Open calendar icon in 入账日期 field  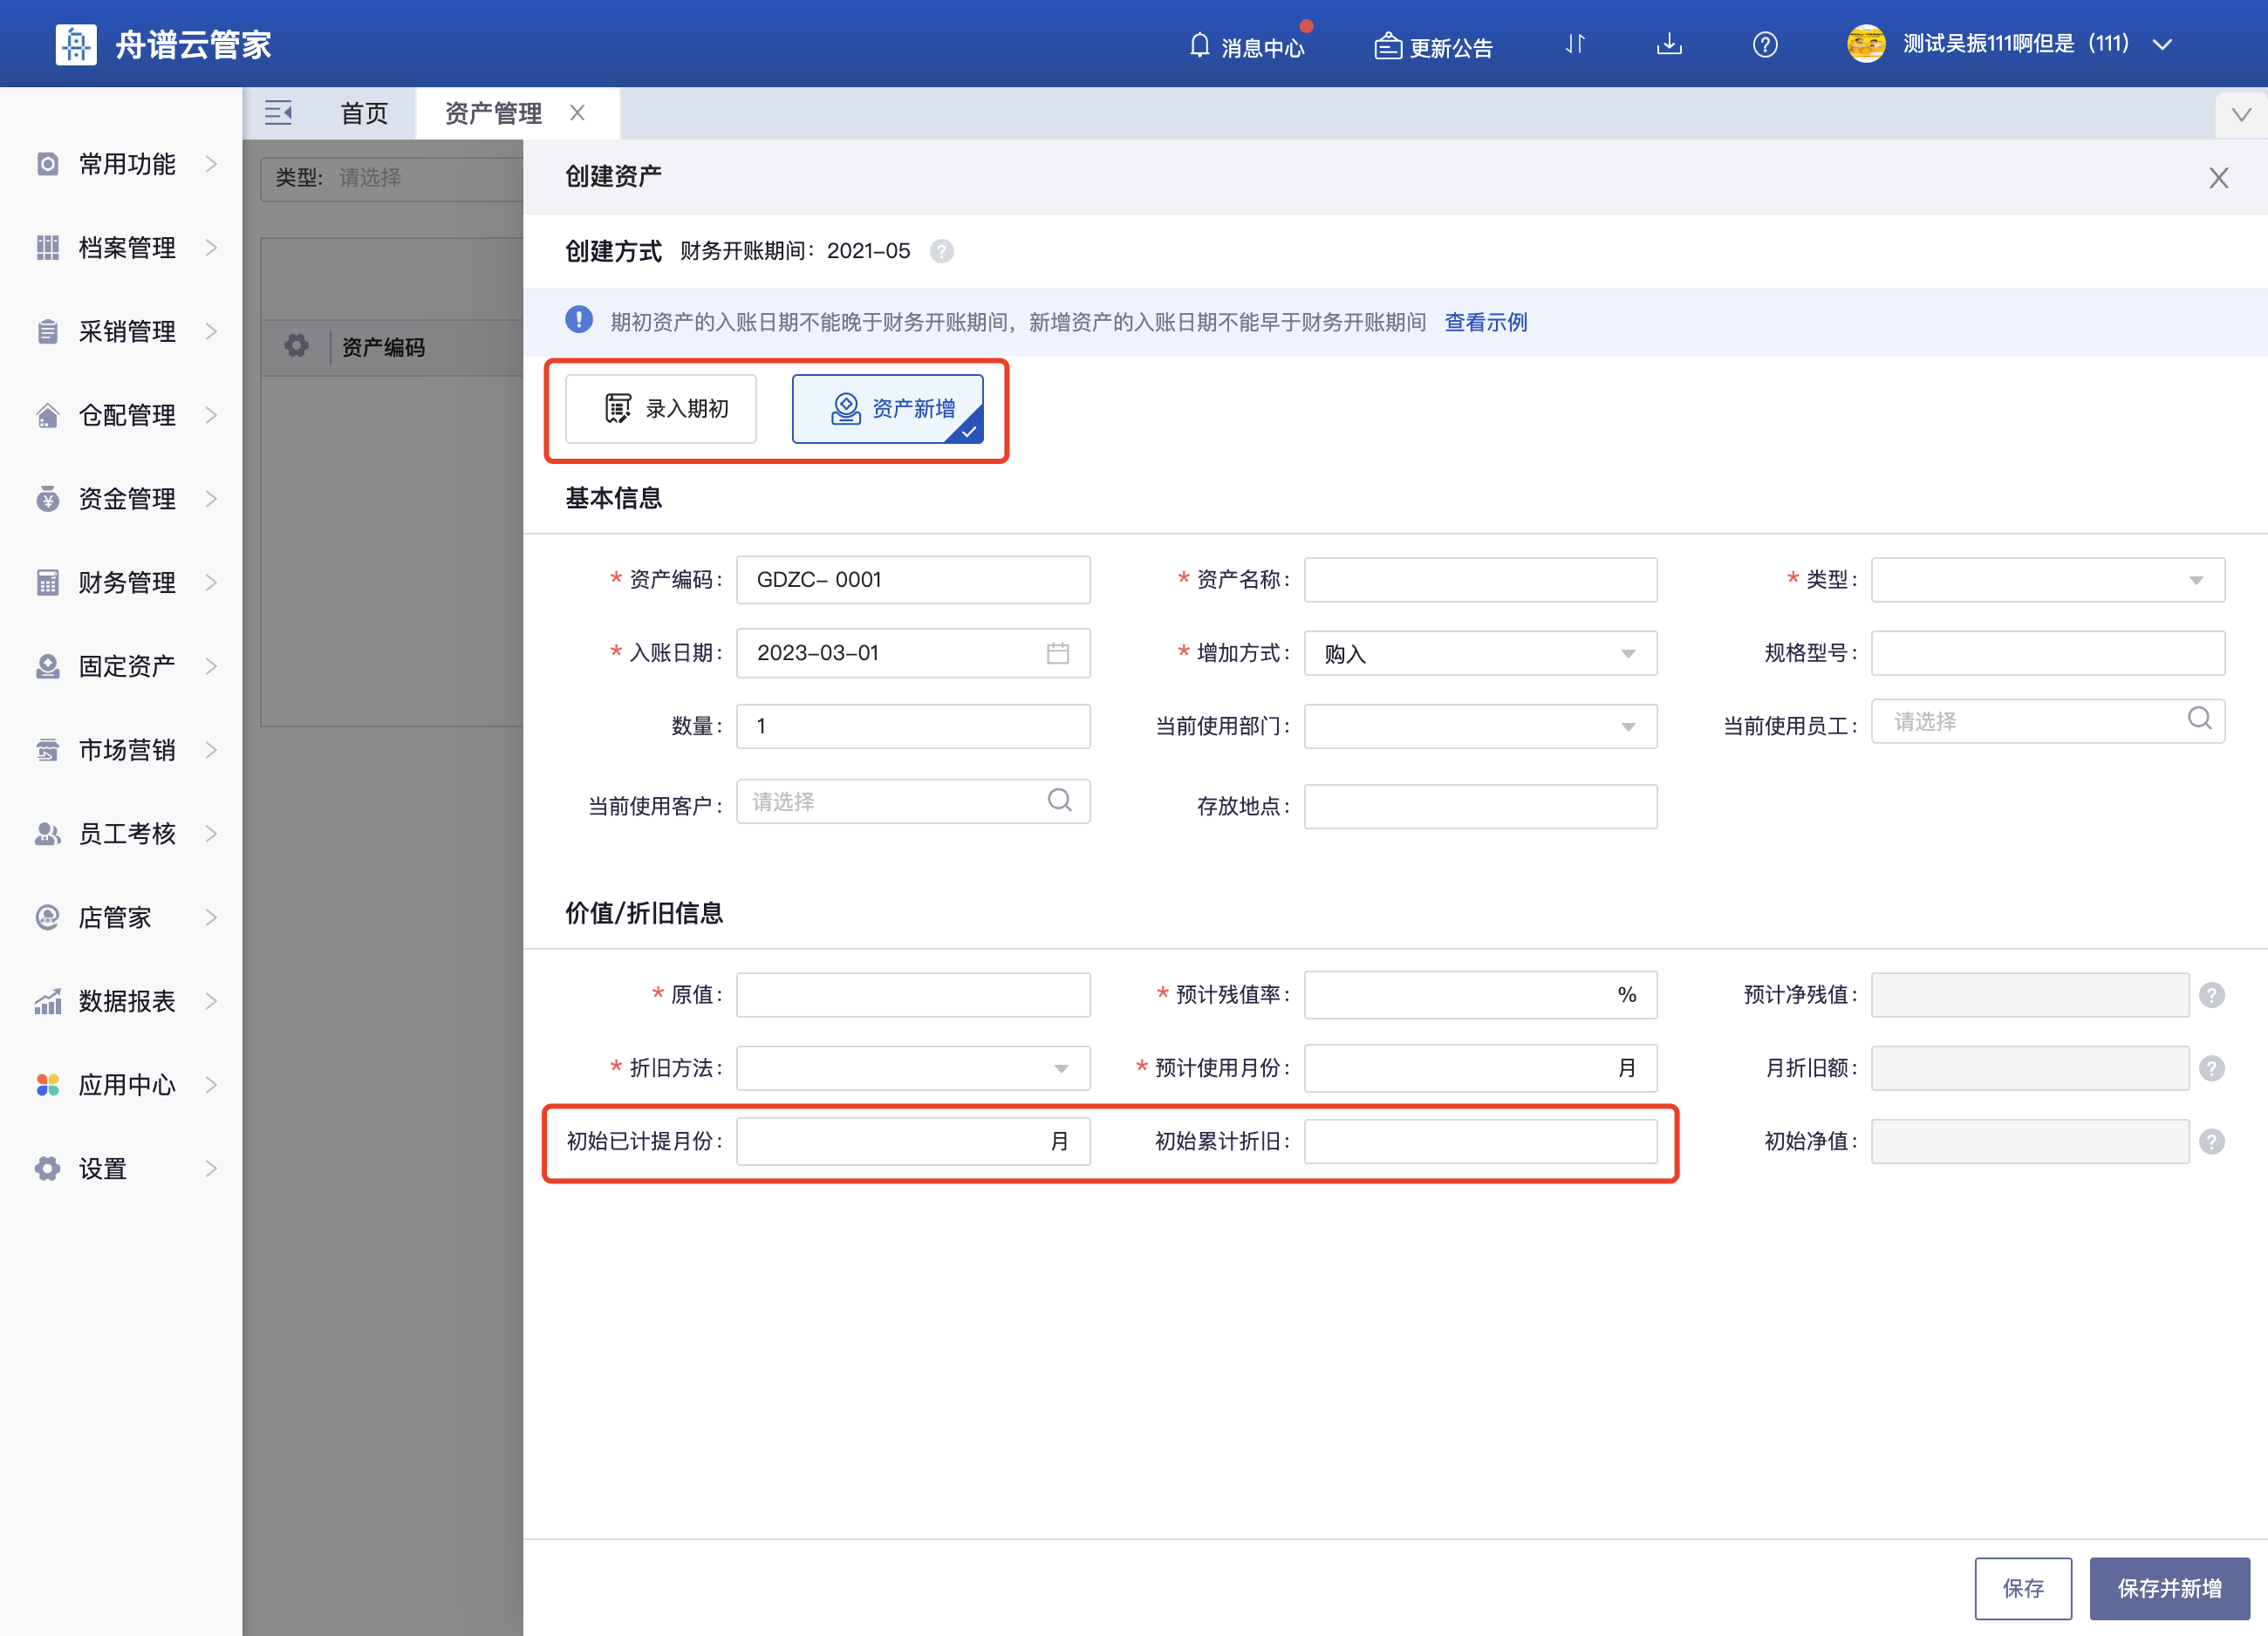pyautogui.click(x=1058, y=653)
